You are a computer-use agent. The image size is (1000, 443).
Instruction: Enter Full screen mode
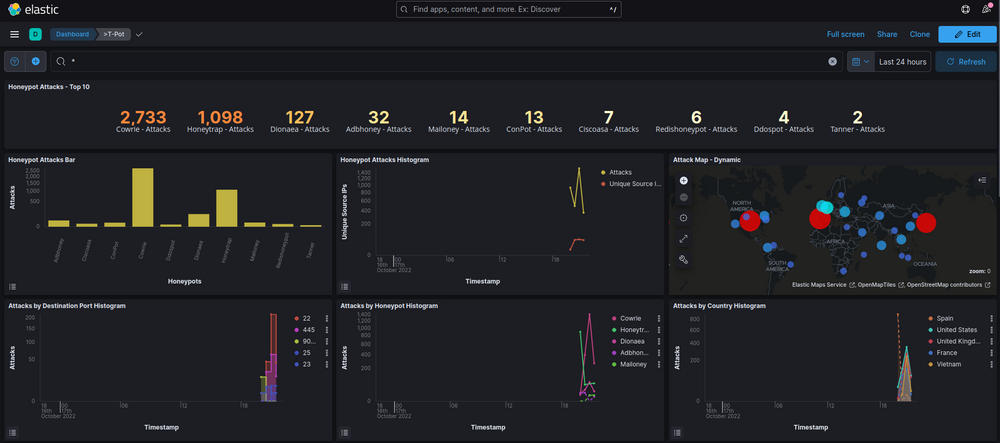(x=846, y=34)
